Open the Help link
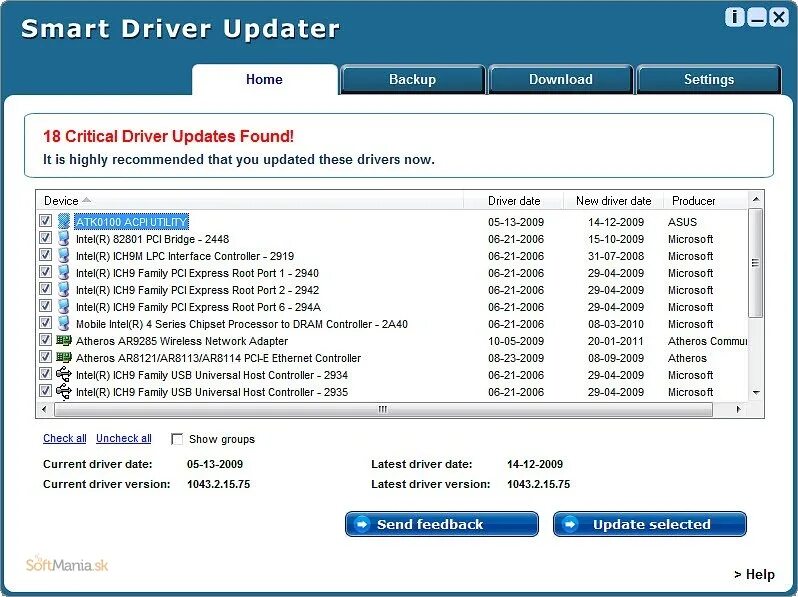Image resolution: width=798 pixels, height=597 pixels. pos(754,575)
